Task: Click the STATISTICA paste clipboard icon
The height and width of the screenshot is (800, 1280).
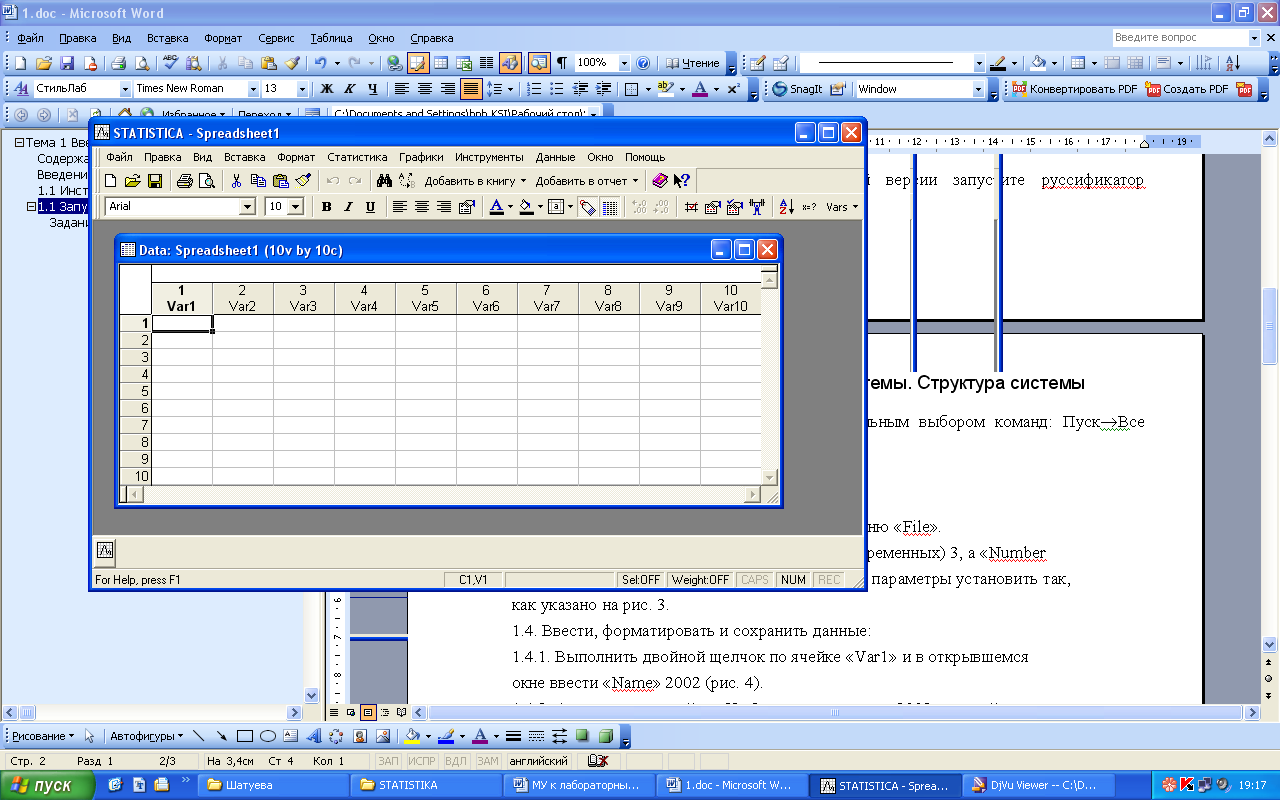Action: [x=281, y=181]
